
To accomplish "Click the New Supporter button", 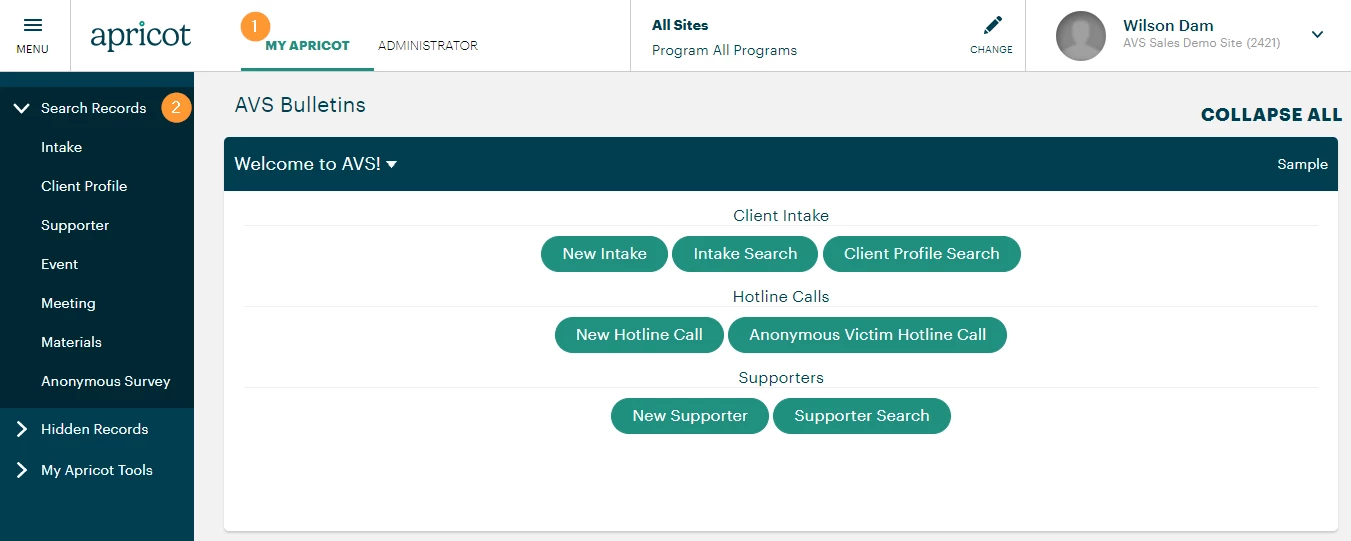I will click(x=690, y=416).
